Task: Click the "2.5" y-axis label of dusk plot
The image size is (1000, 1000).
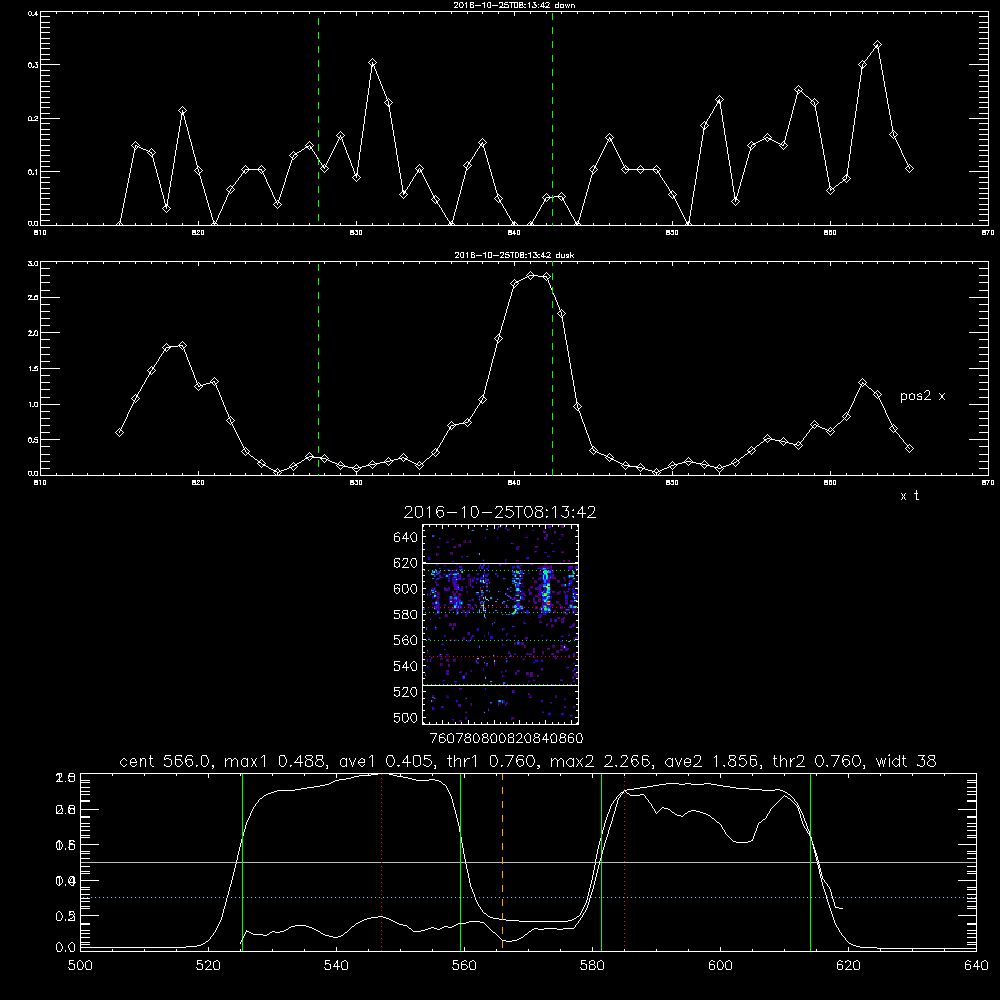Action: point(33,298)
